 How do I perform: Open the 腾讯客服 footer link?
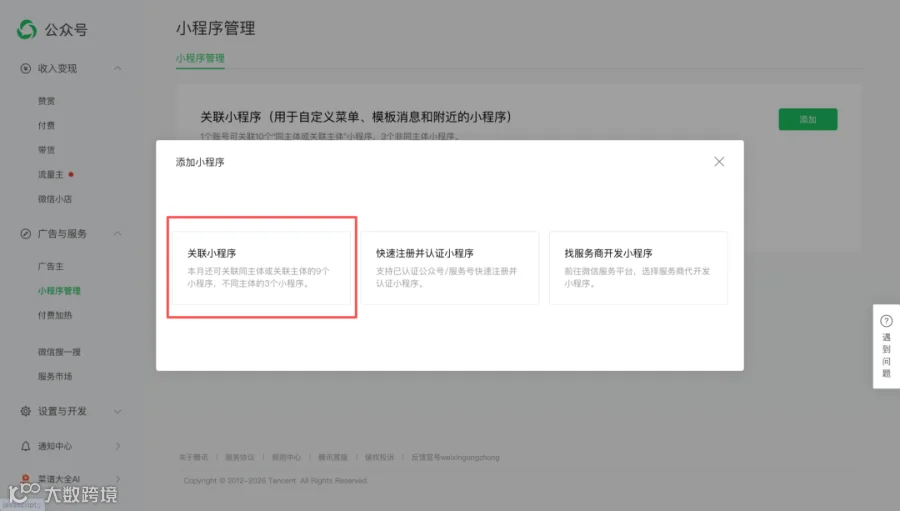click(x=333, y=458)
